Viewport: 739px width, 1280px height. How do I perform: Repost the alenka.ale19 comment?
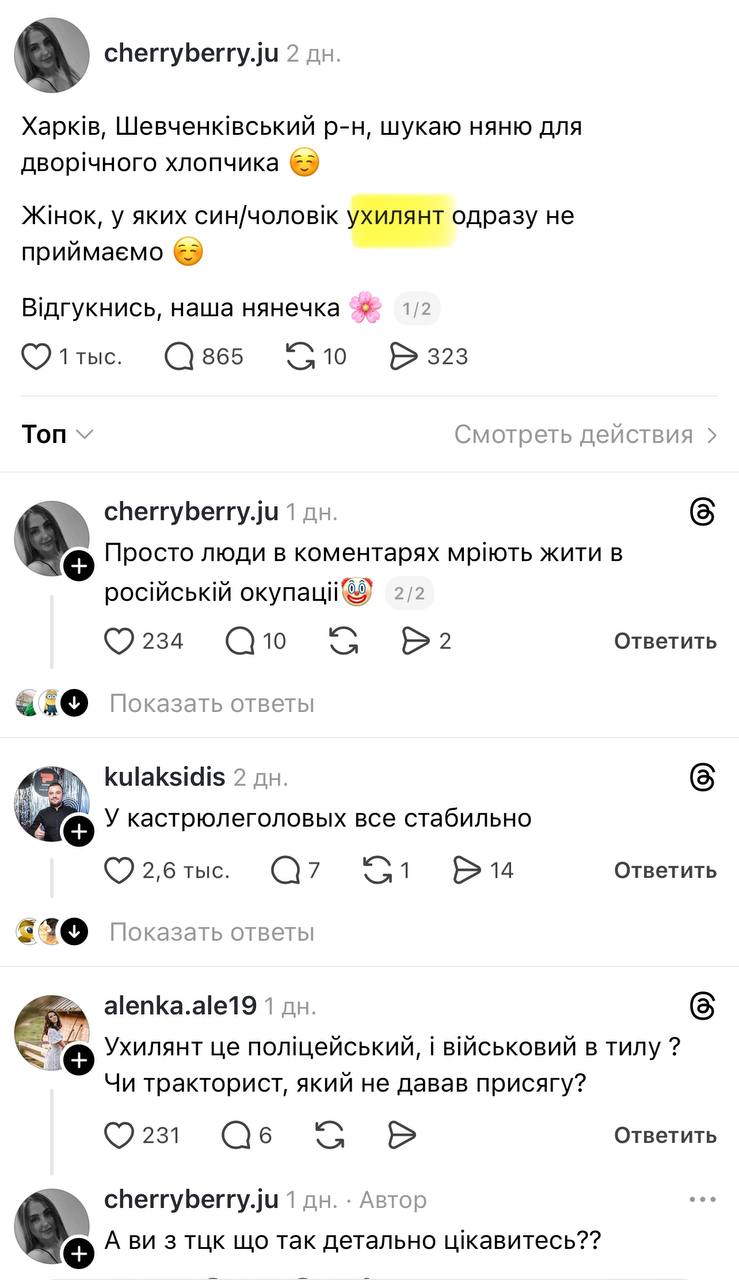(x=330, y=1135)
